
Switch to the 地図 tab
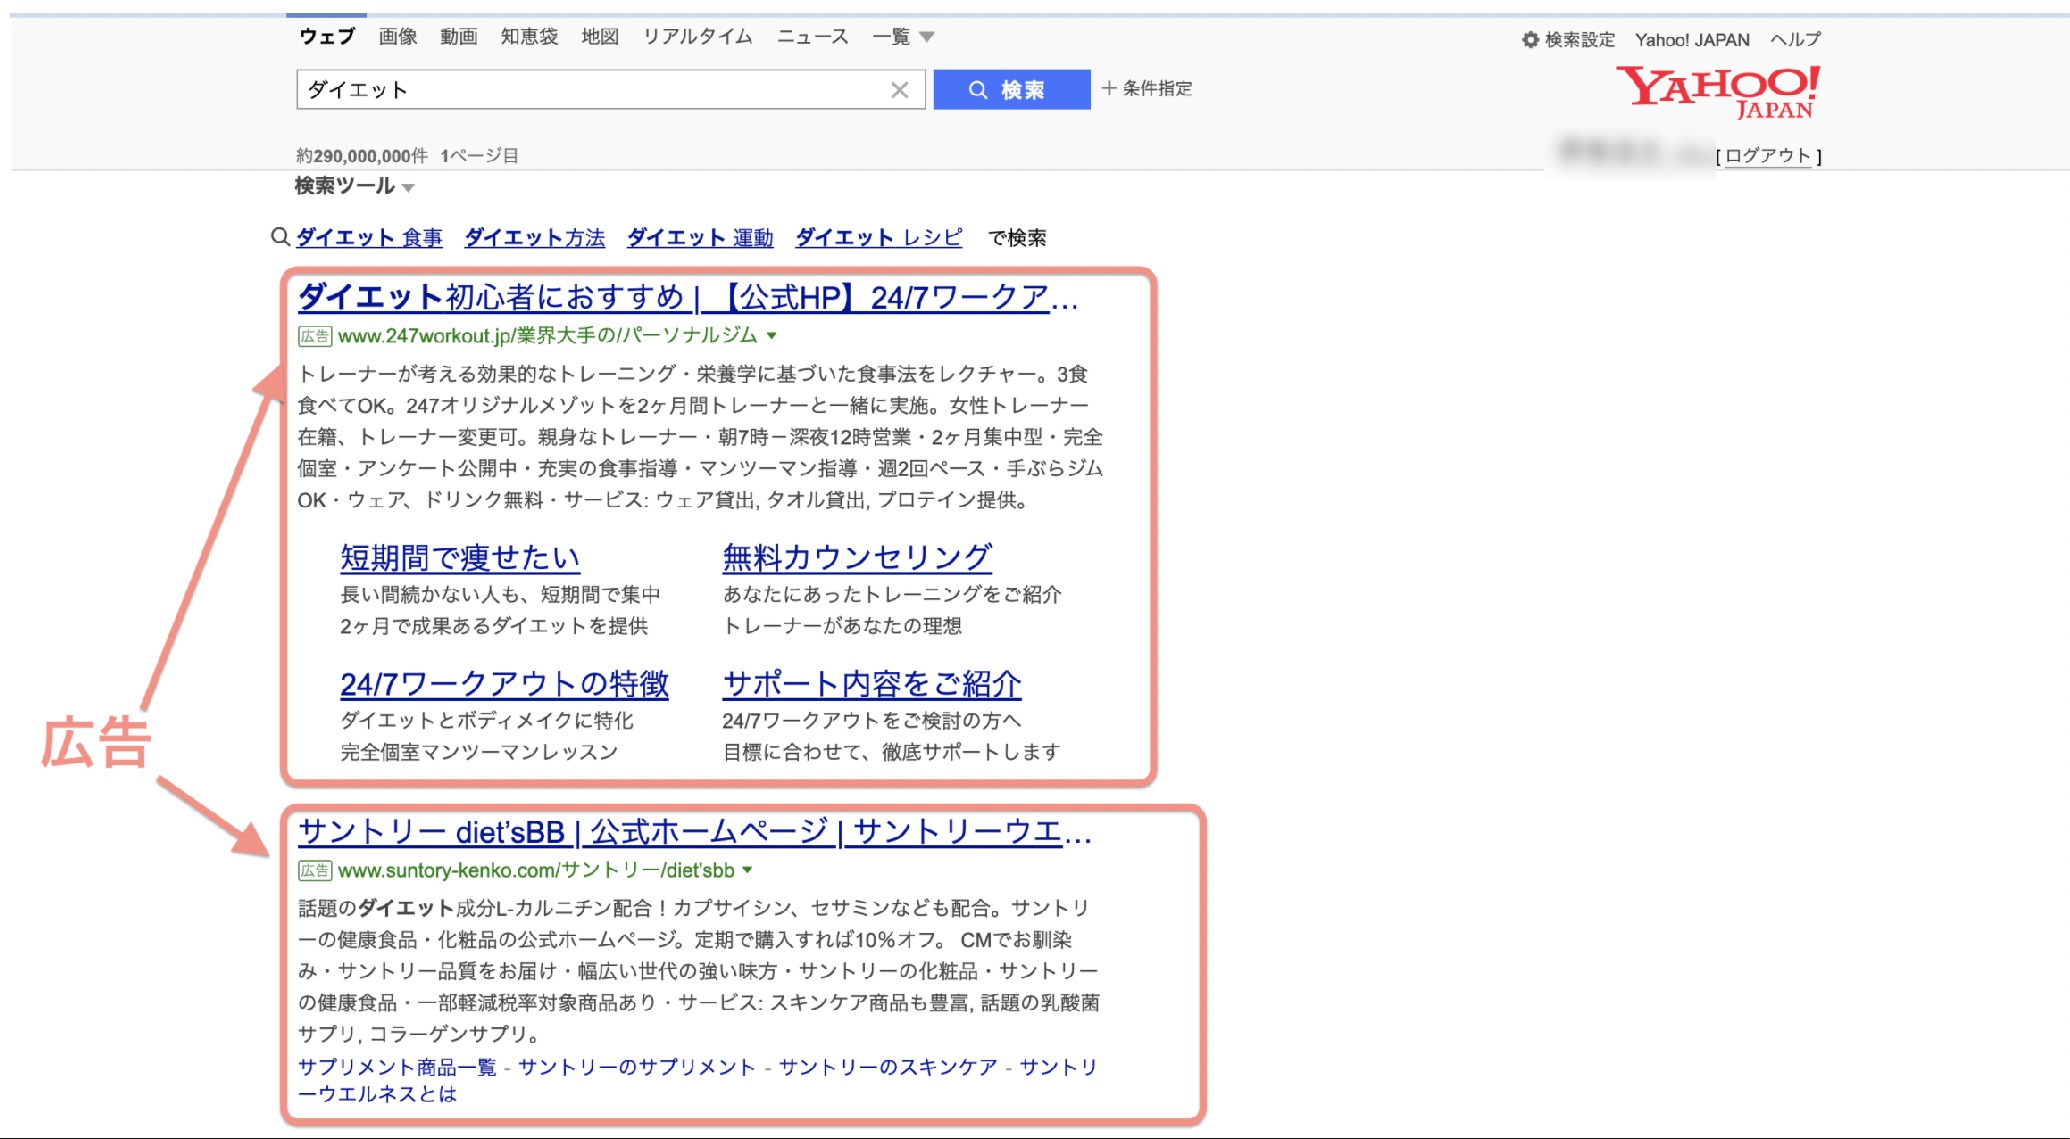(600, 37)
